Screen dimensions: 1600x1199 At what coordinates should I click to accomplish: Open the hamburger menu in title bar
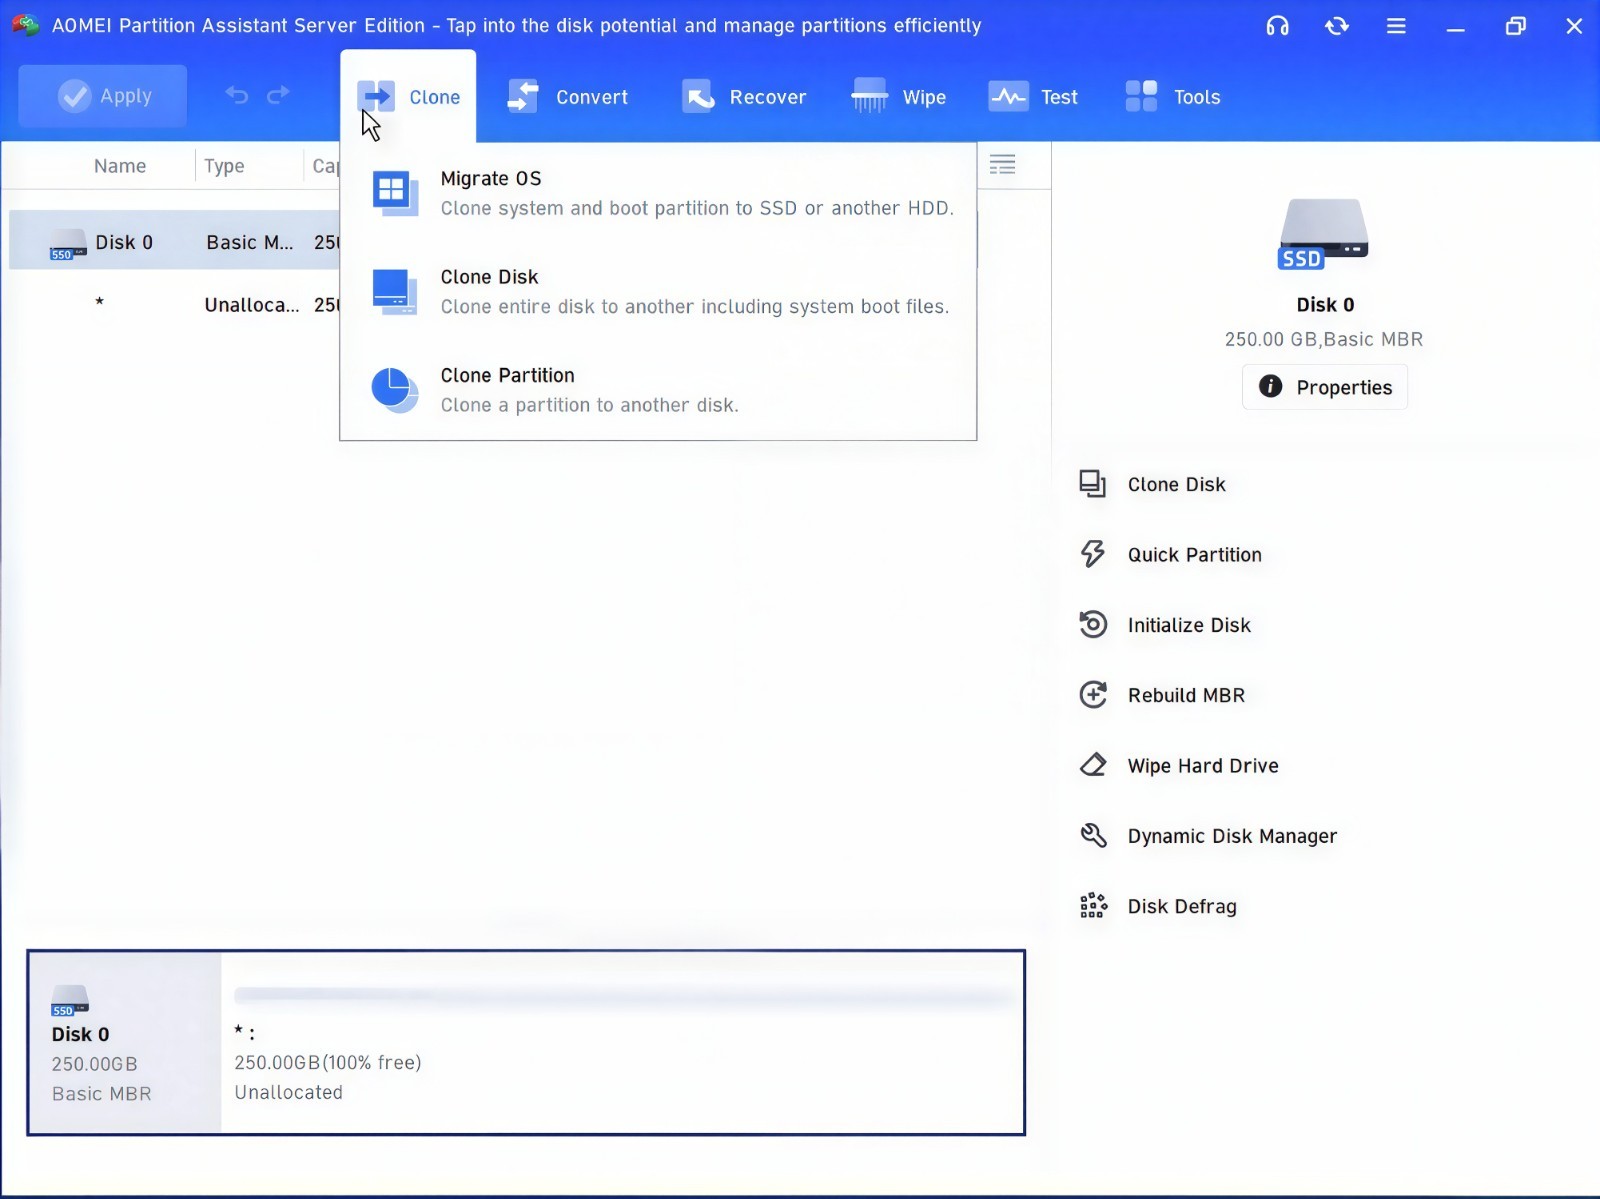pos(1396,26)
